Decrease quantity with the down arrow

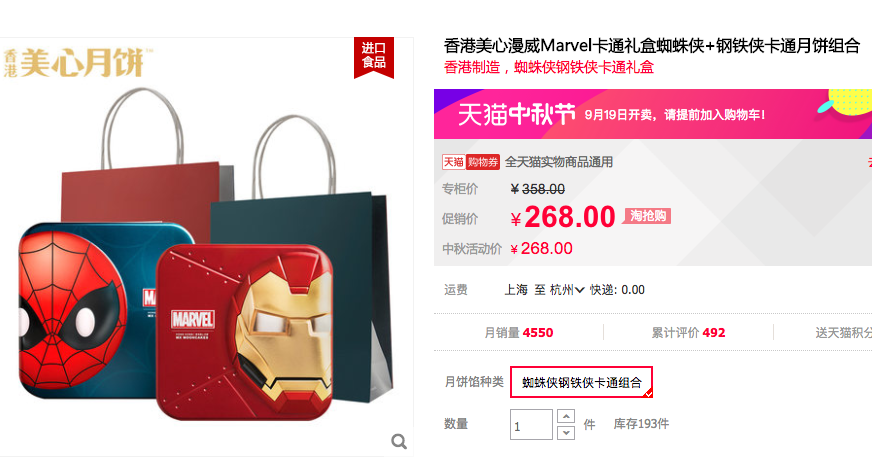[x=566, y=432]
